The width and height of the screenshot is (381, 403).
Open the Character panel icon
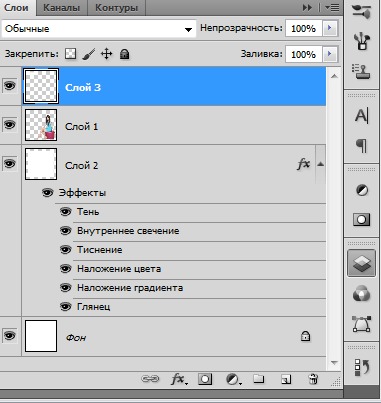(362, 116)
